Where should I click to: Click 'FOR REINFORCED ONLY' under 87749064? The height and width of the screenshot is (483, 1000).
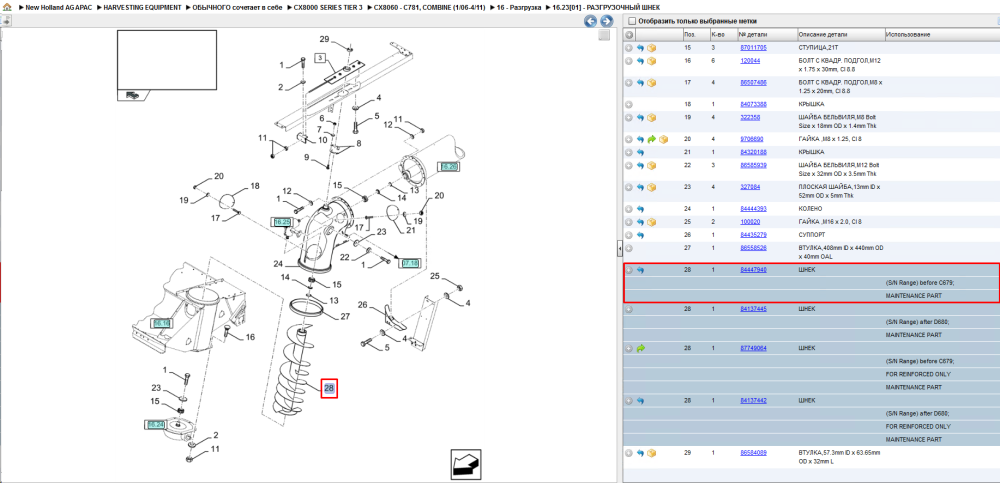tap(918, 374)
